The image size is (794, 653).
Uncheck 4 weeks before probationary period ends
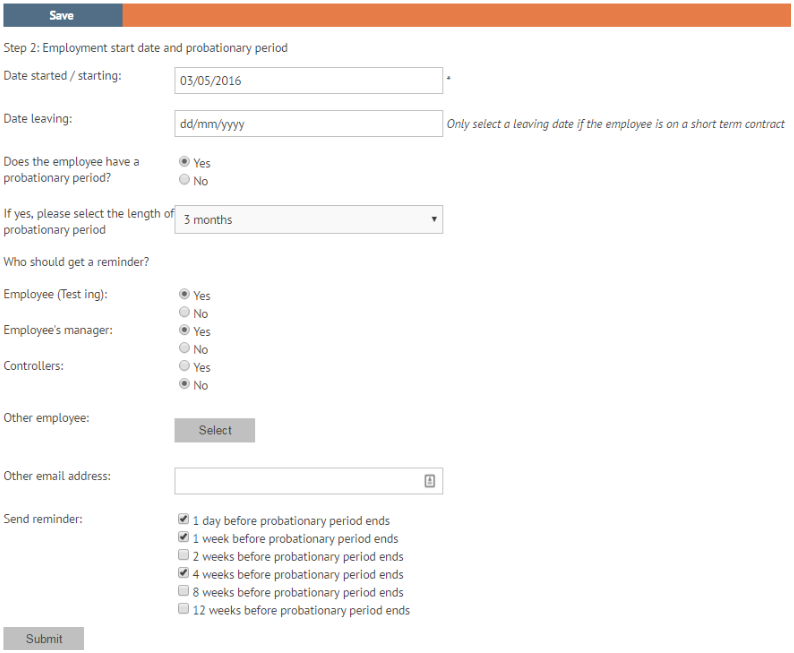[183, 573]
